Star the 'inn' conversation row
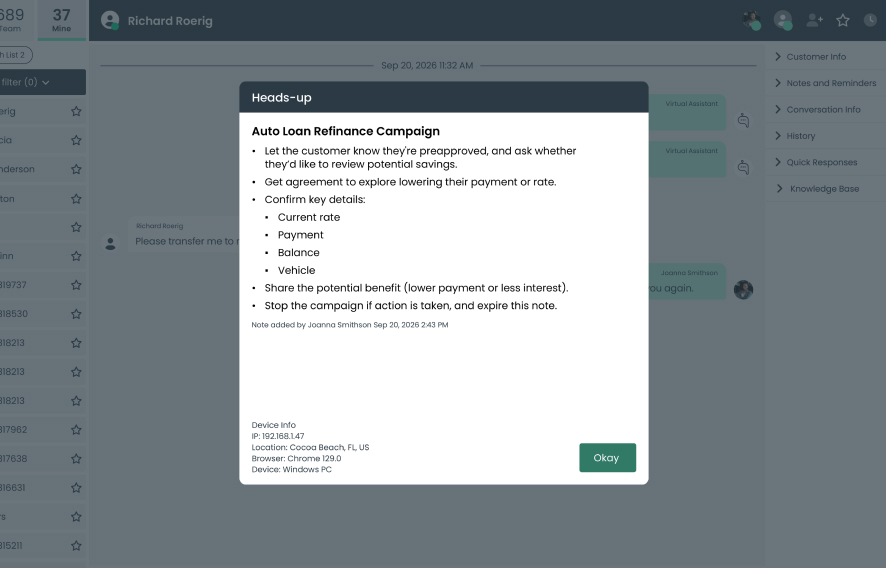 pos(76,256)
